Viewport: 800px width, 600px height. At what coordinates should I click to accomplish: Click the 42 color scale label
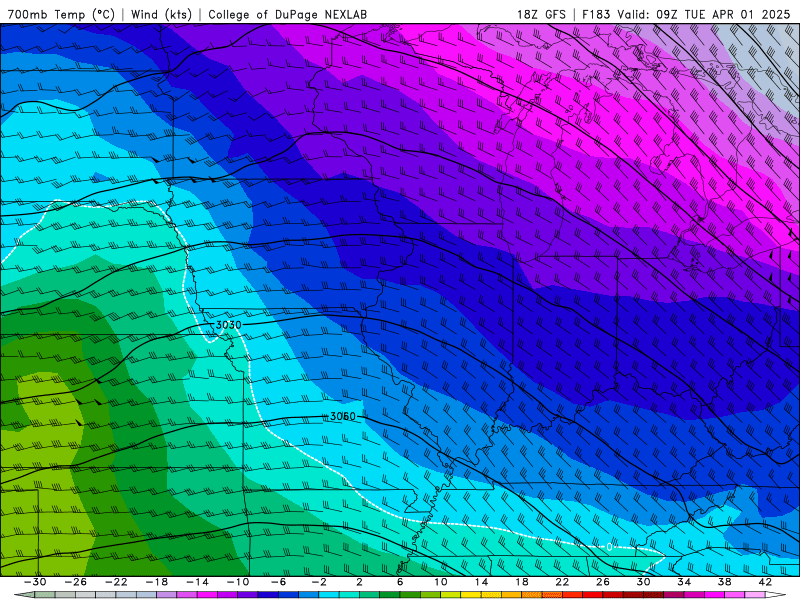tap(765, 582)
